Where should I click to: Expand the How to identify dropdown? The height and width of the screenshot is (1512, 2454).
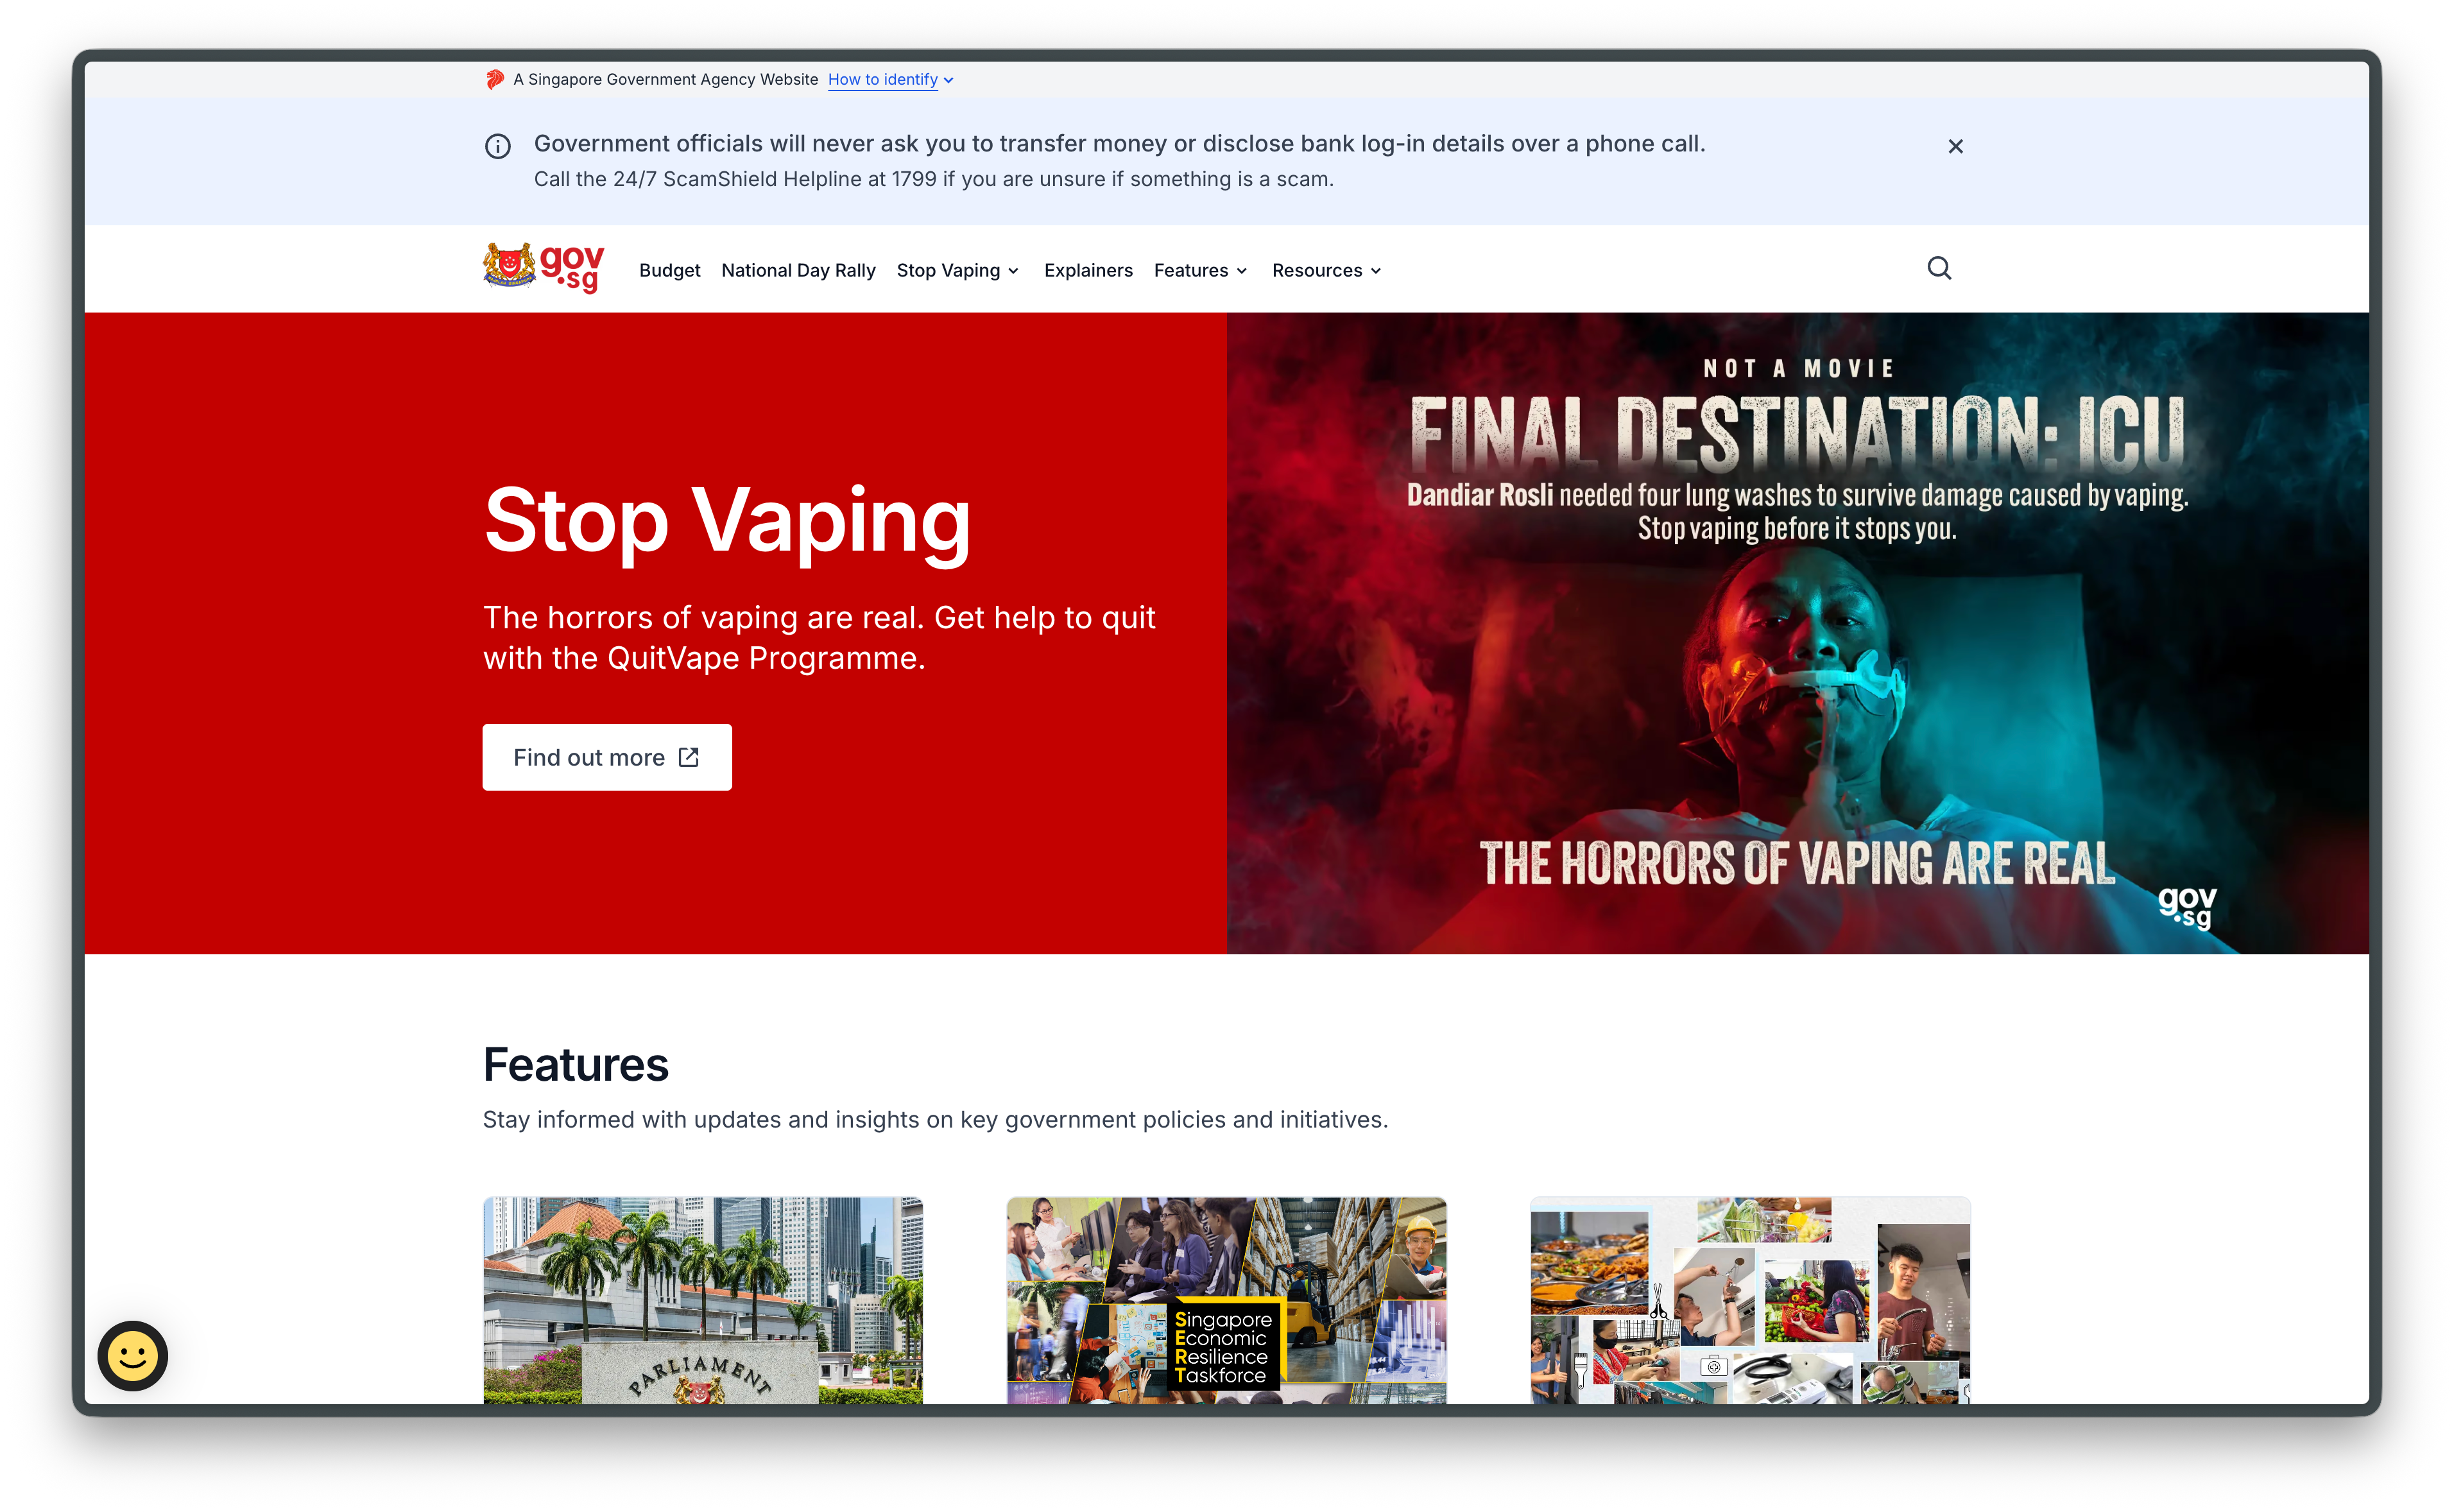[890, 79]
